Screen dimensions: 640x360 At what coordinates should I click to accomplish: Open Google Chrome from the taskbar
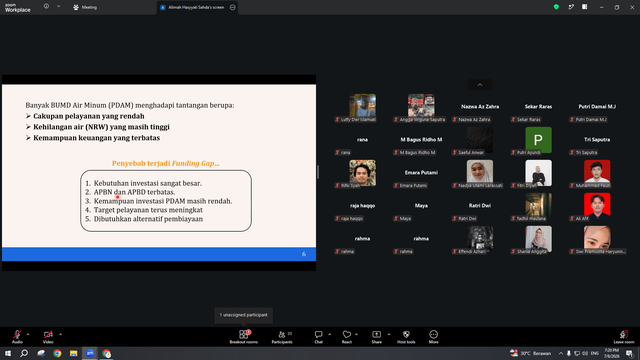(57, 353)
